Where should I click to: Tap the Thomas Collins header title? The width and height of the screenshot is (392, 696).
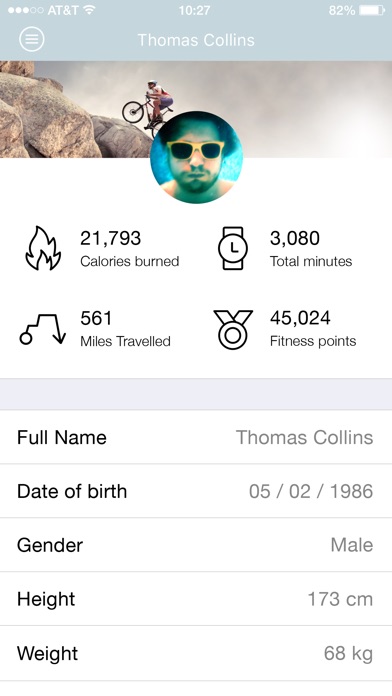pyautogui.click(x=196, y=40)
